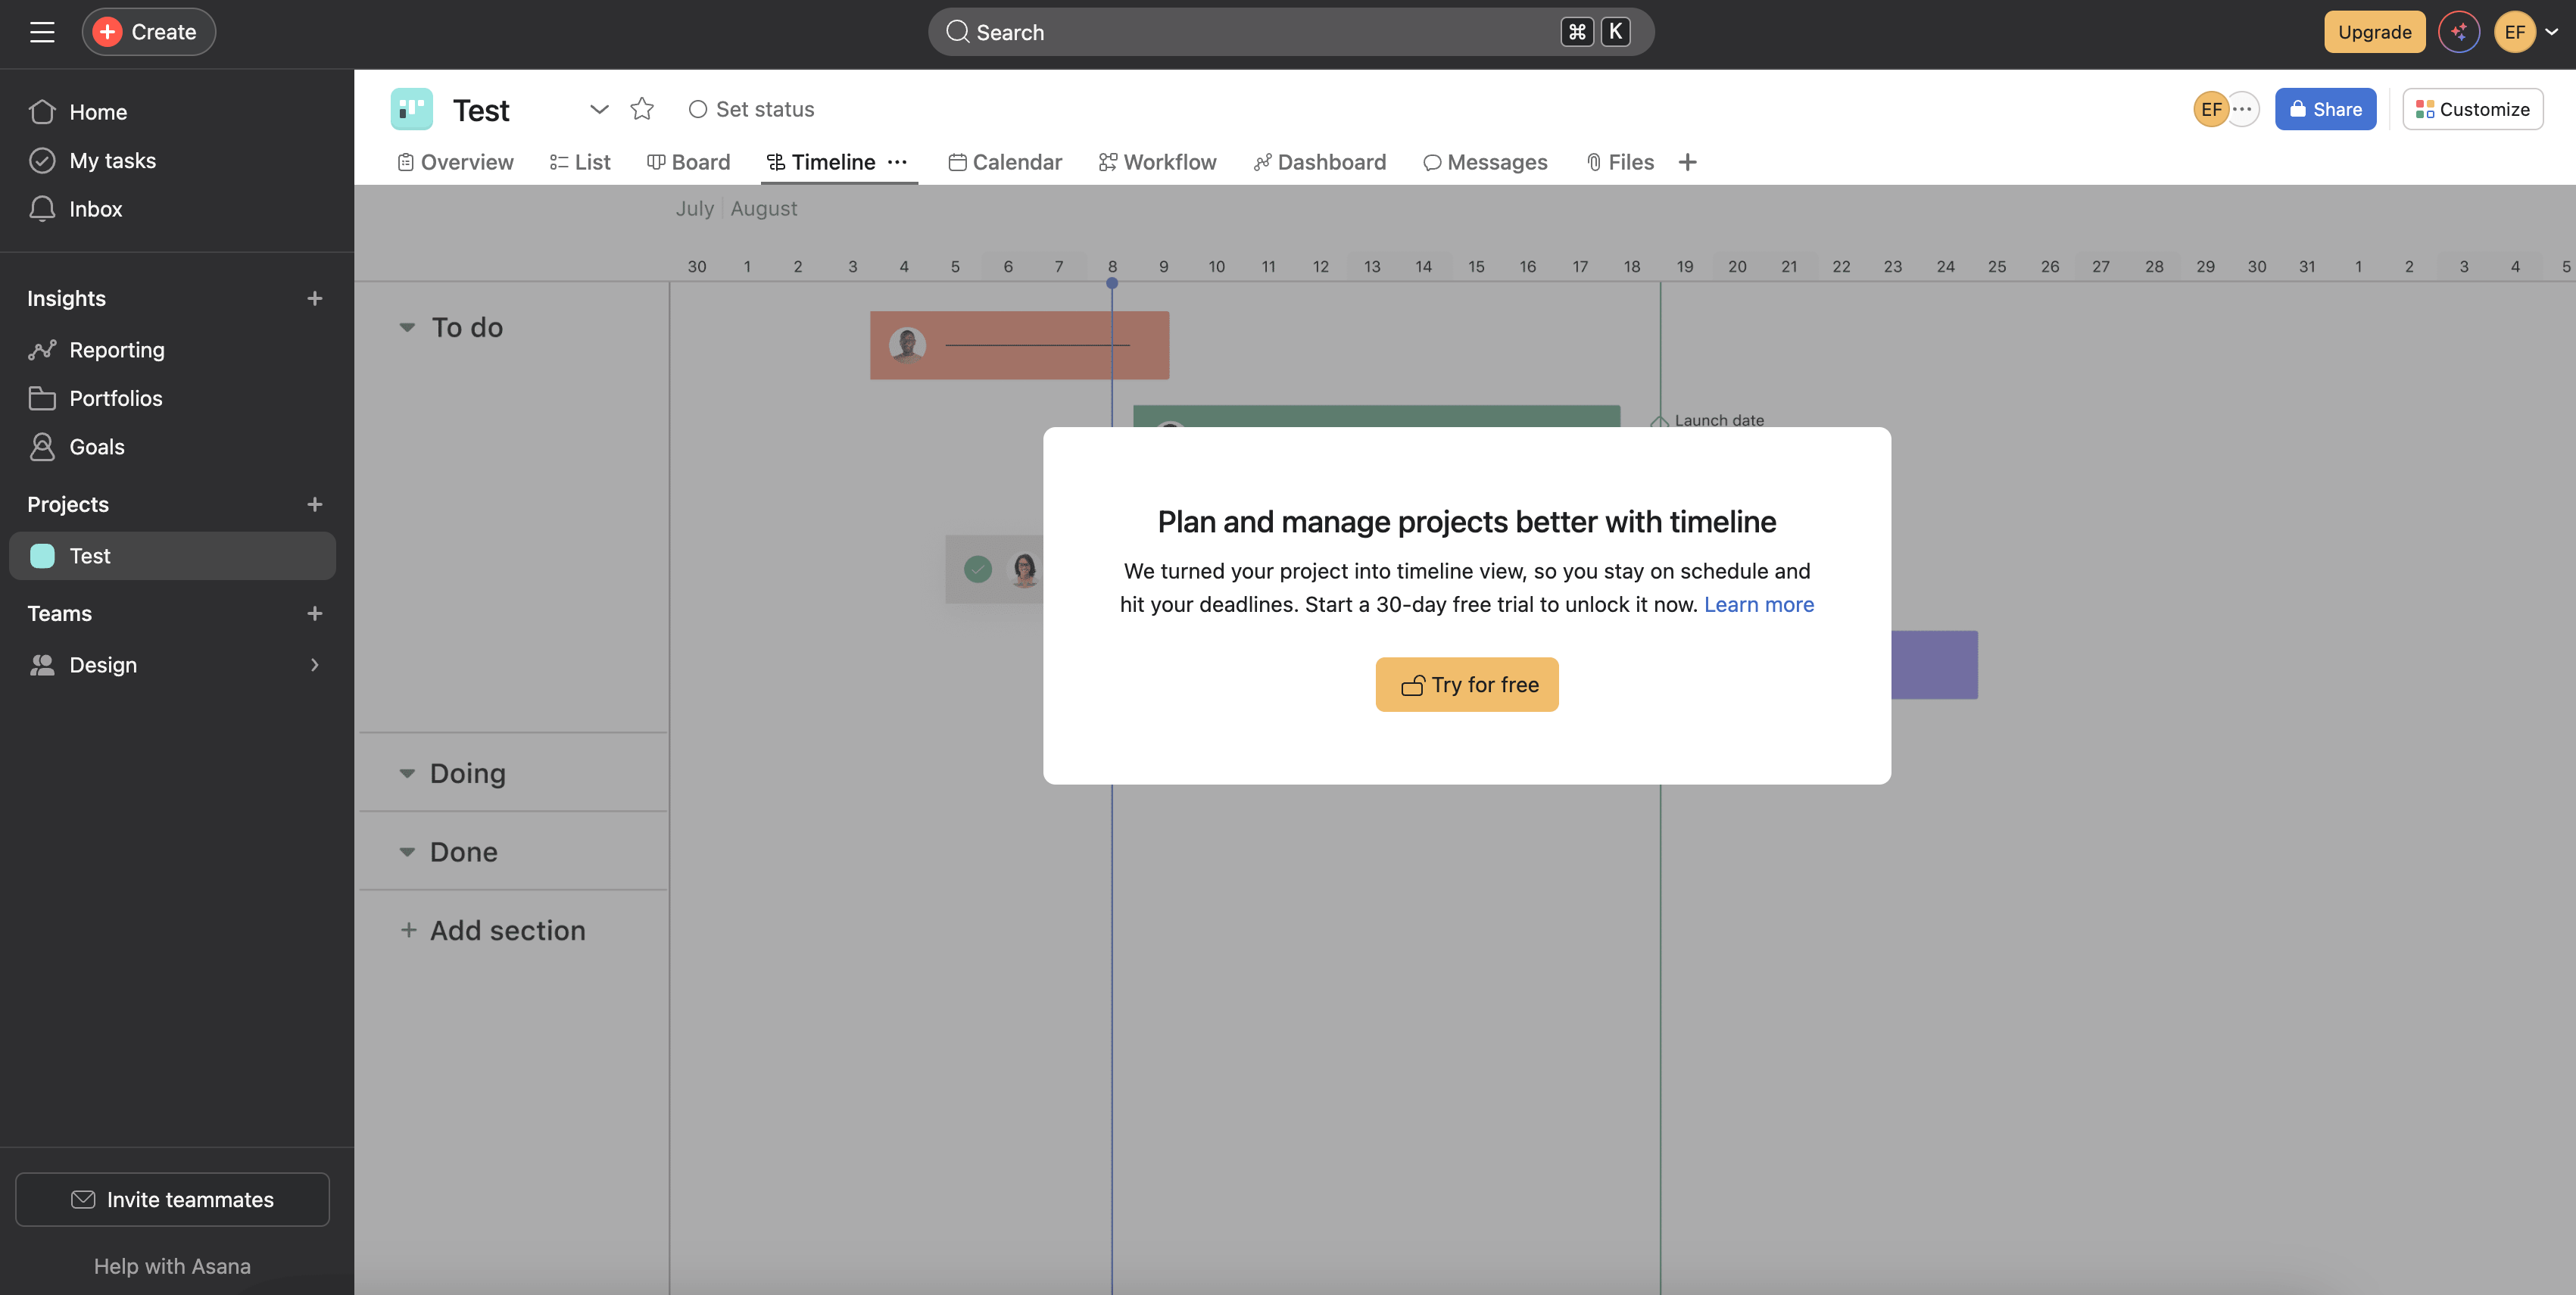Switch to the List tab
The height and width of the screenshot is (1295, 2576).
coord(580,162)
